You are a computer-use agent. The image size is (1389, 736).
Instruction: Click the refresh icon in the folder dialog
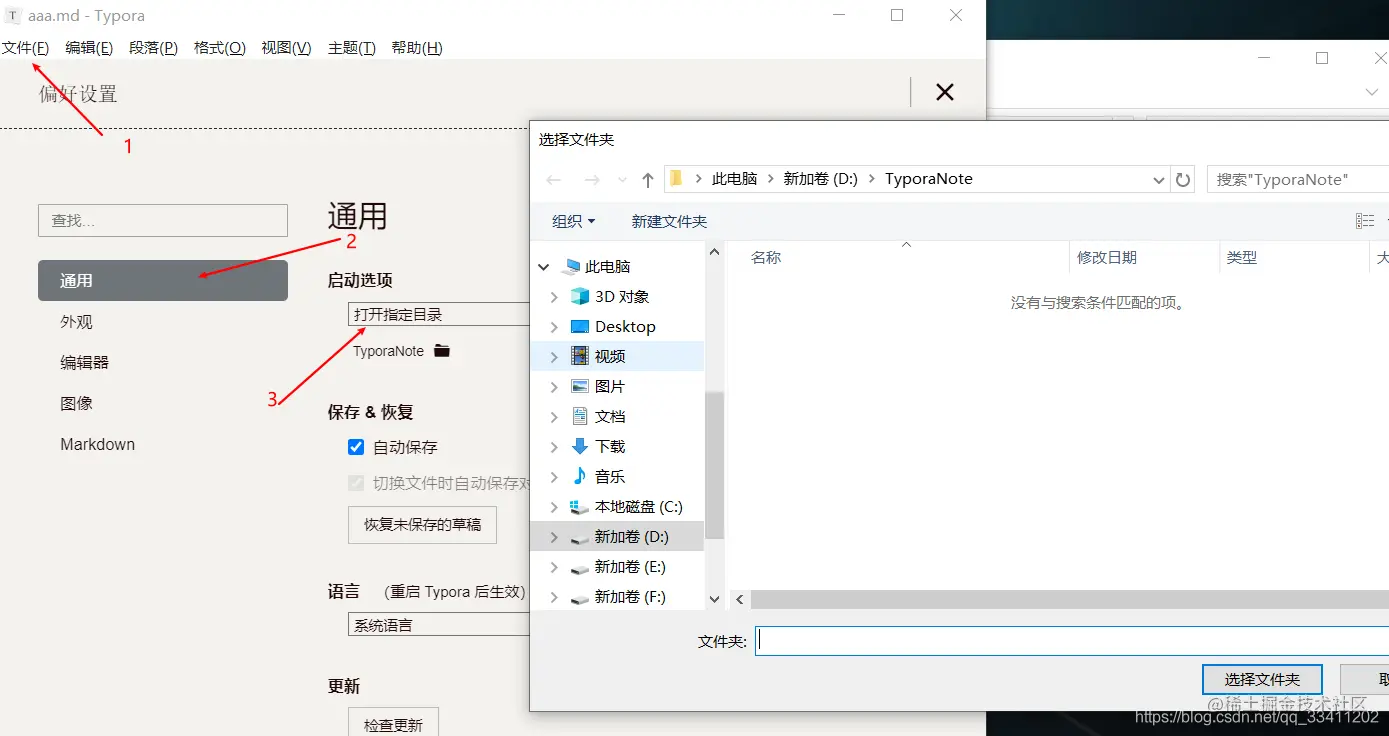[x=1182, y=178]
